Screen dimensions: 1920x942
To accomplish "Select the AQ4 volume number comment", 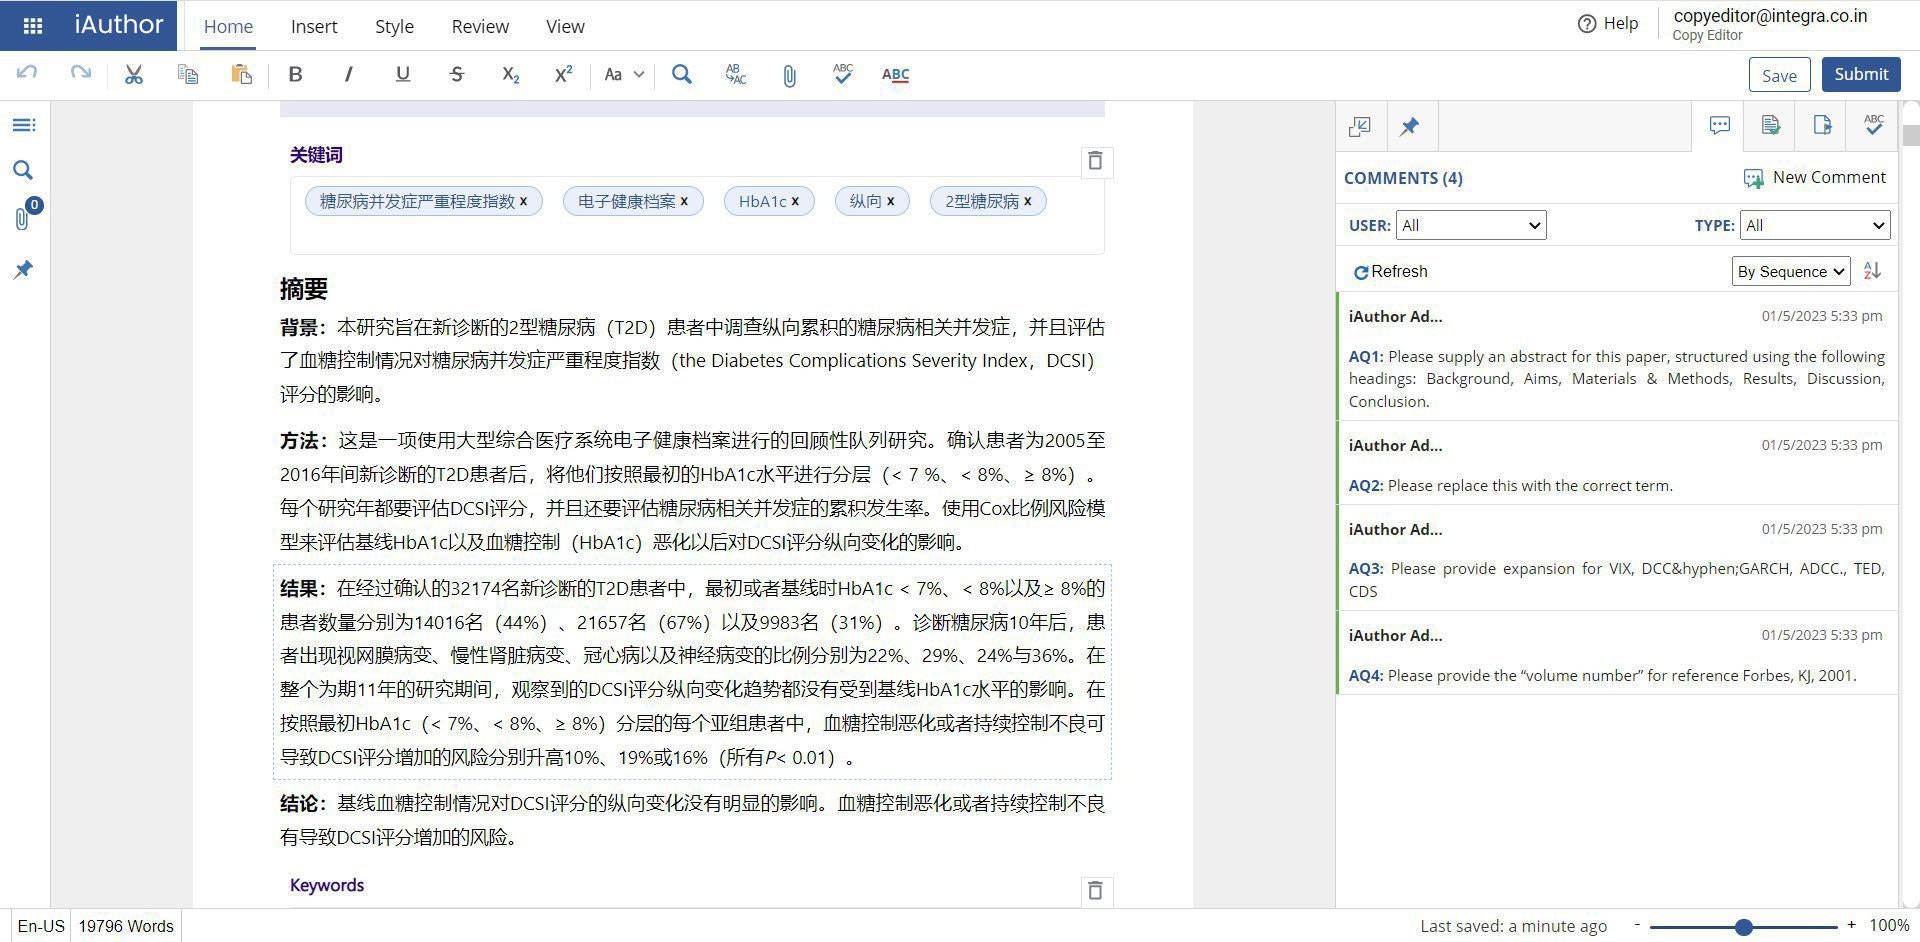I will coord(1616,653).
